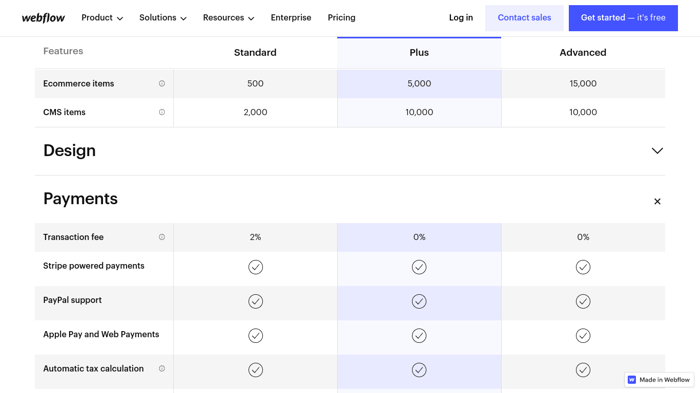
Task: Click the Stripe powered payments label
Action: click(94, 266)
